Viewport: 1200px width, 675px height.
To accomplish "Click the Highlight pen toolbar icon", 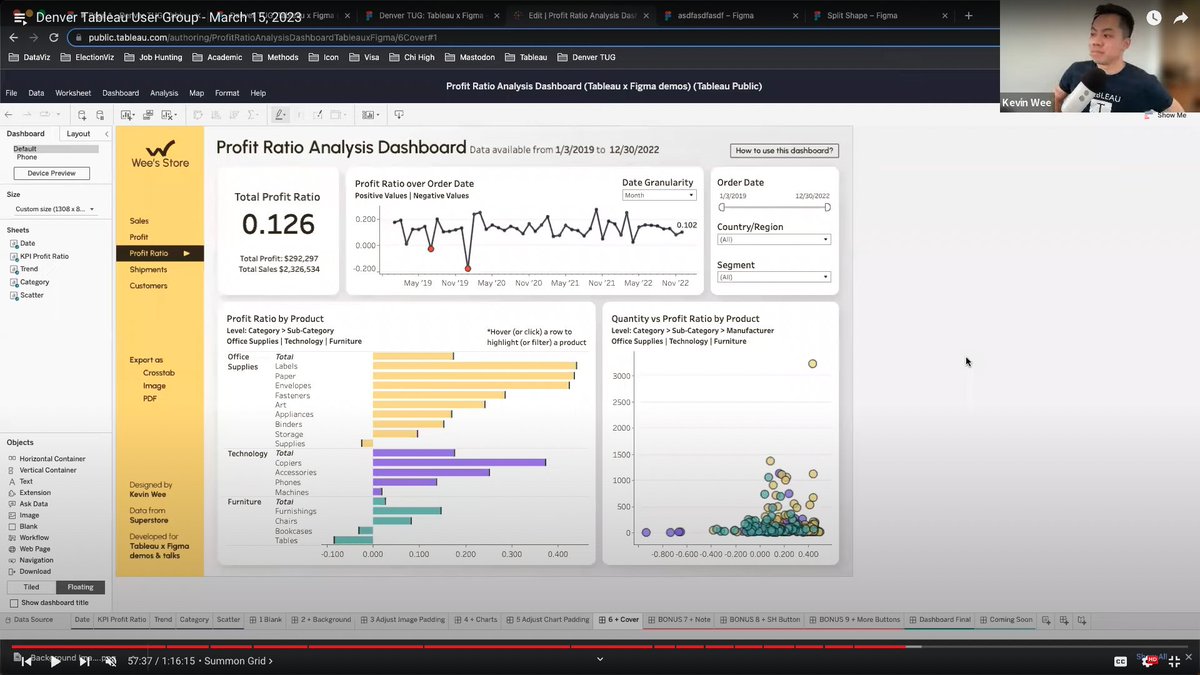I will click(x=280, y=115).
